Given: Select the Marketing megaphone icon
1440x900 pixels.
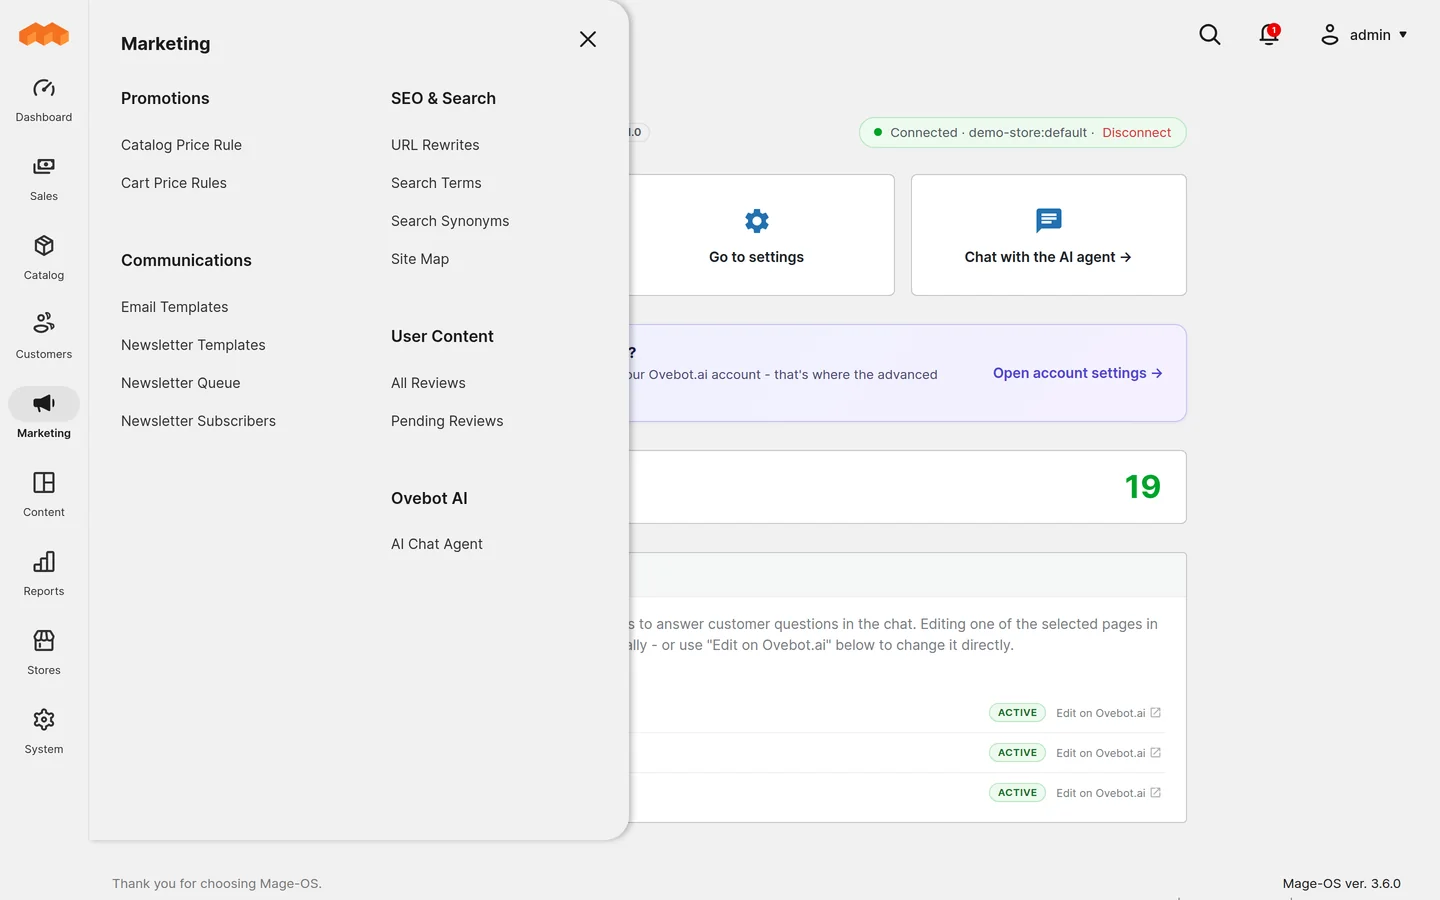Looking at the screenshot, I should [44, 404].
